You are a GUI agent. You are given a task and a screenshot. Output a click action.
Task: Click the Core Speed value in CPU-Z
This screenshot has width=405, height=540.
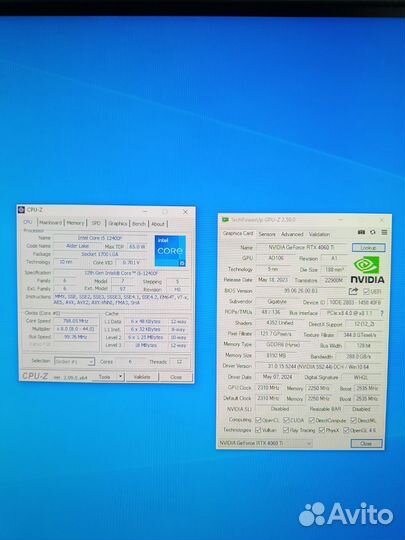tap(76, 321)
